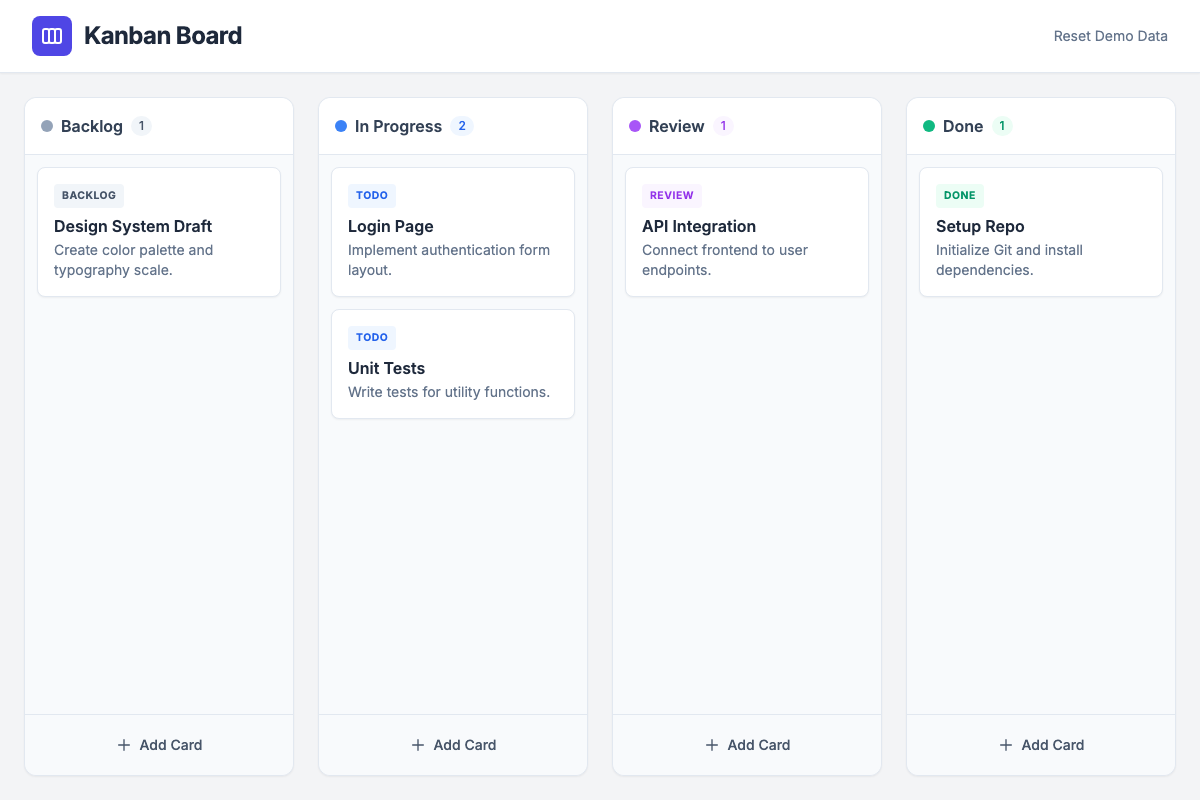Screen dimensions: 1200x800
Task: Select the REVIEW tag on API Integration card
Action: pyautogui.click(x=671, y=195)
